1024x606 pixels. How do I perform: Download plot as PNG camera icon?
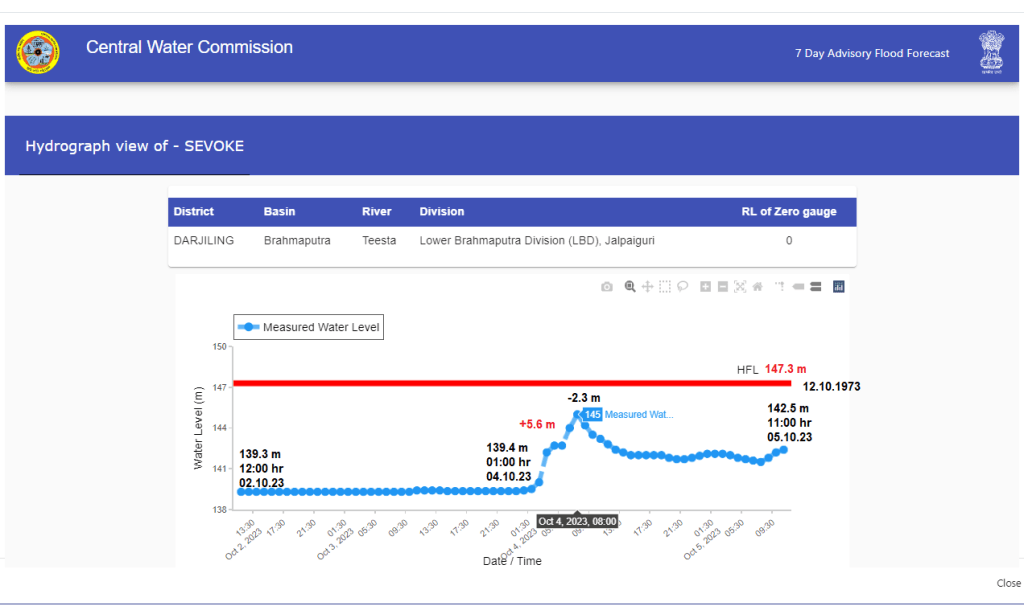click(607, 287)
